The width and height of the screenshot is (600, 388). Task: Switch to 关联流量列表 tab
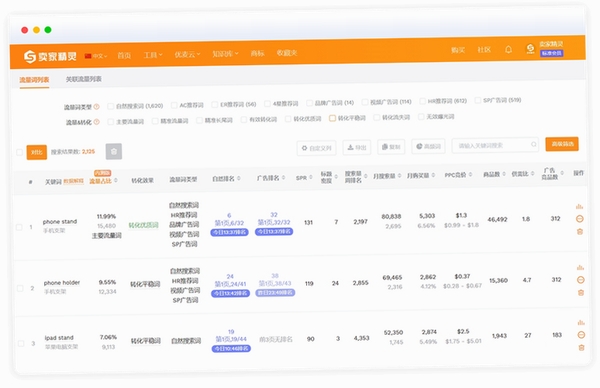(x=83, y=79)
